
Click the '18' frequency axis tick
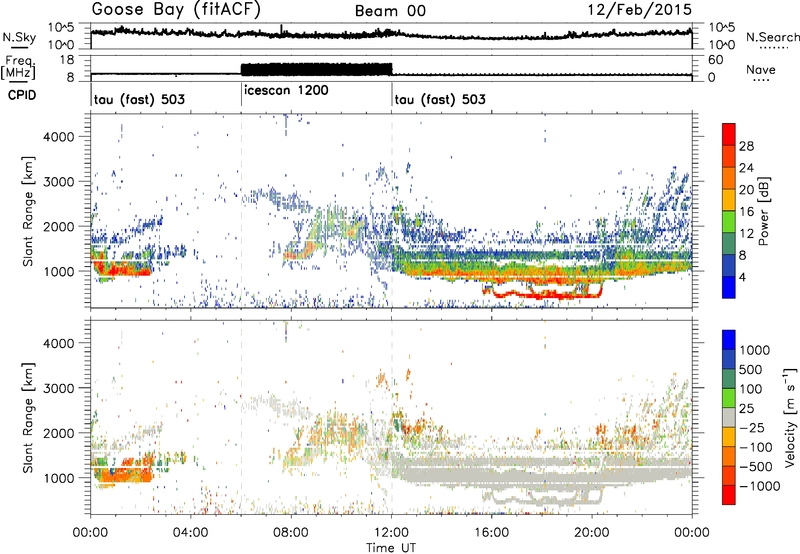click(67, 60)
